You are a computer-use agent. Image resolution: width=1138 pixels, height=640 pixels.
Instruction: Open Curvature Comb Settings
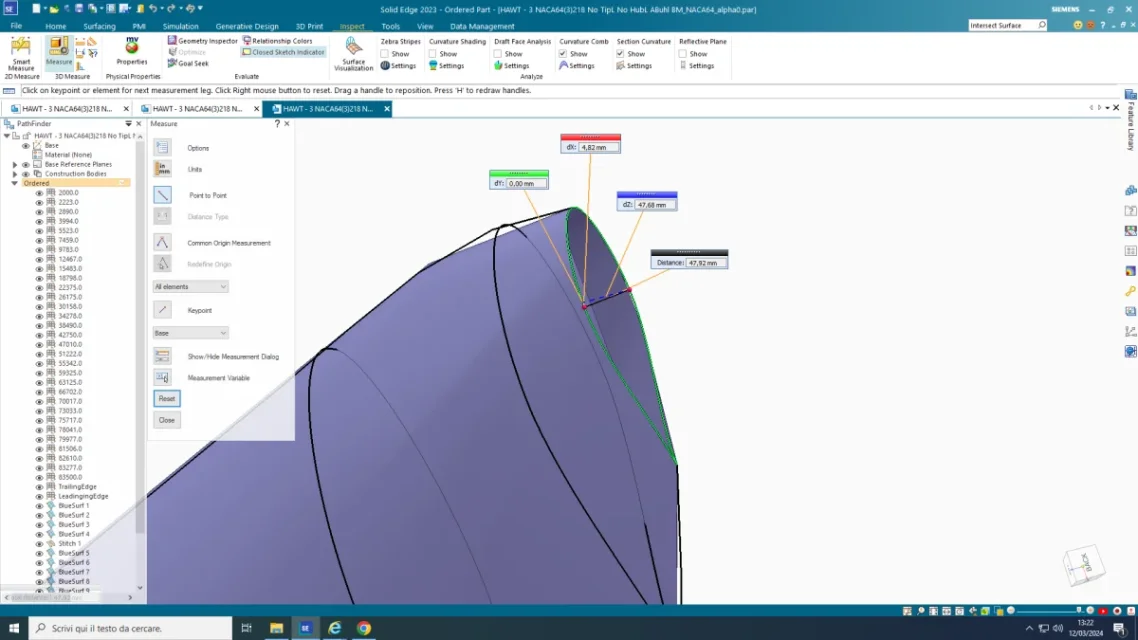coord(576,66)
